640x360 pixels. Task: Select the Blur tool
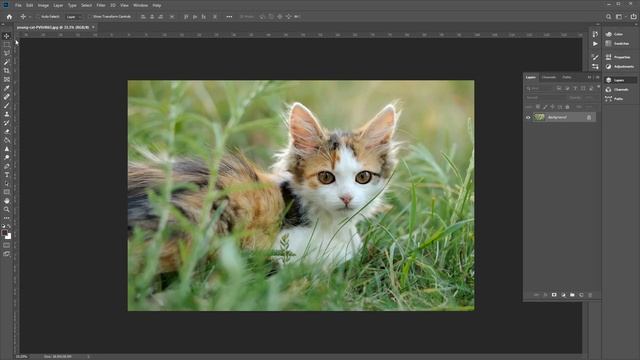tap(7, 149)
